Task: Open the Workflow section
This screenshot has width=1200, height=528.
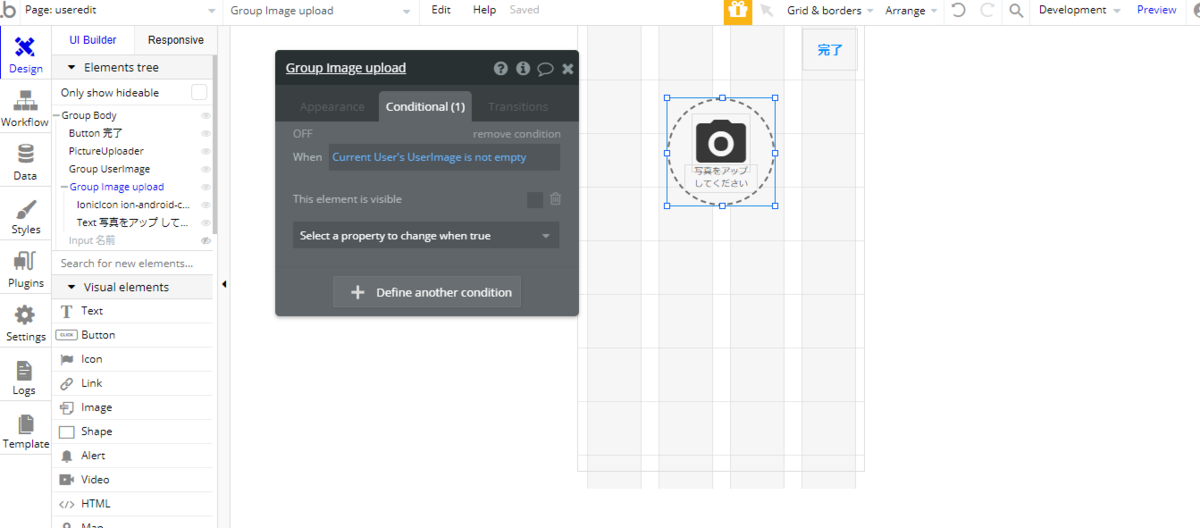Action: (25, 109)
